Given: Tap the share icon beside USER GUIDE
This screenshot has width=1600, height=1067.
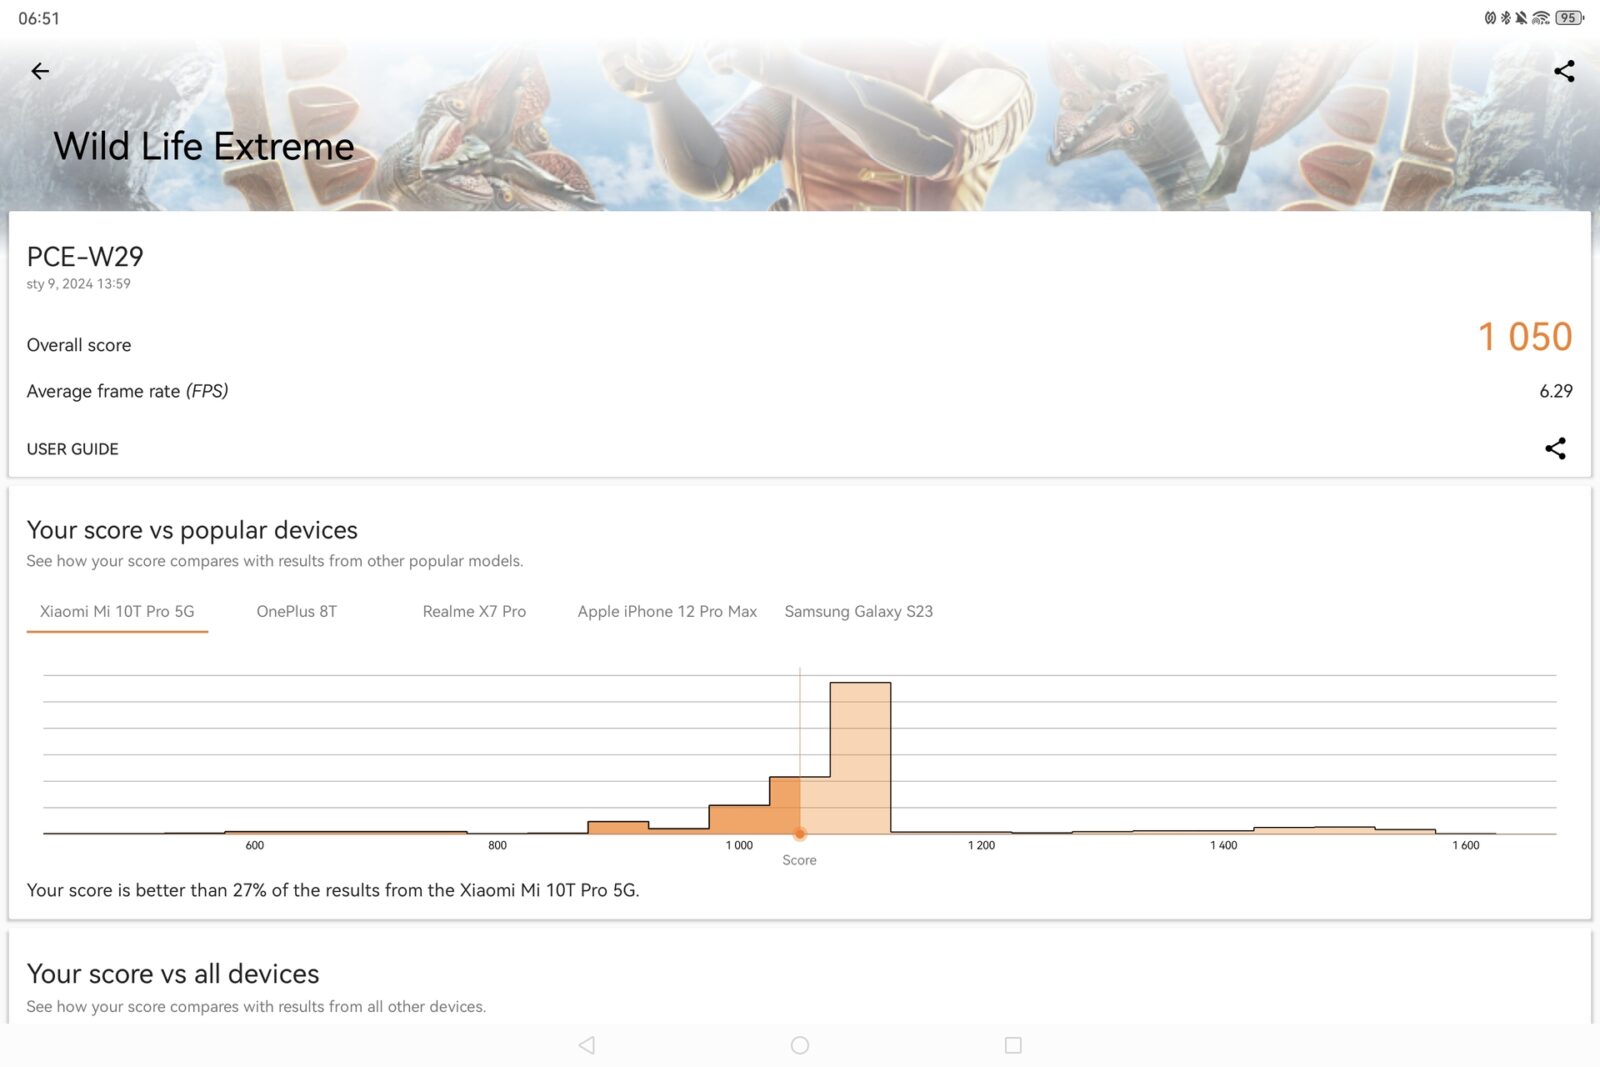Looking at the screenshot, I should (x=1555, y=449).
